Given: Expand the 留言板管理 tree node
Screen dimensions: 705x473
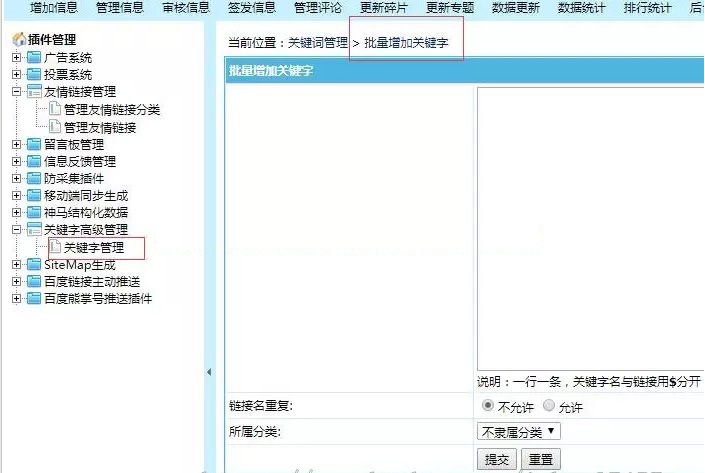Looking at the screenshot, I should coord(17,145).
